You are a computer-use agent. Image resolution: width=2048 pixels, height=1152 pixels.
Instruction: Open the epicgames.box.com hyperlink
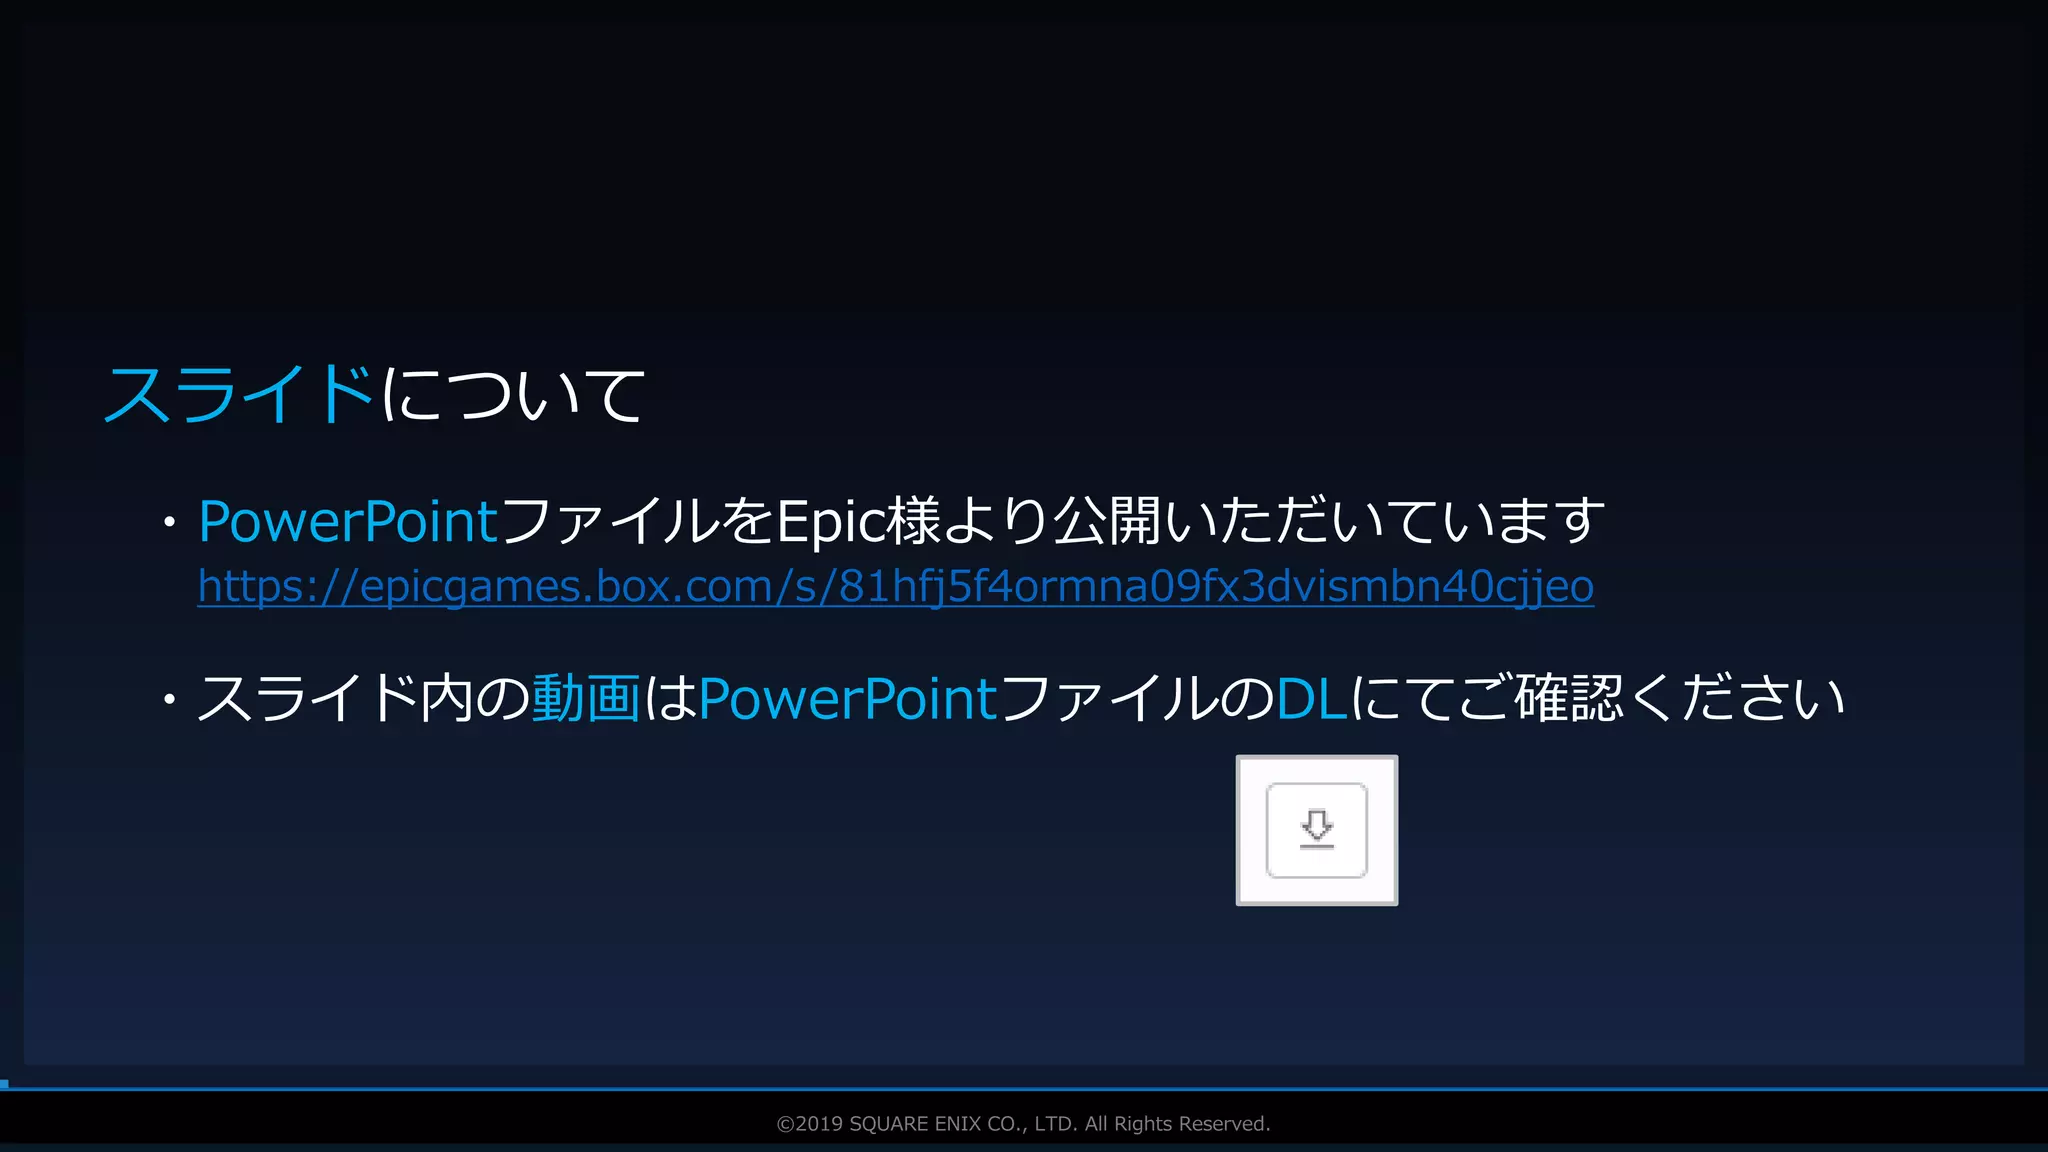pos(895,587)
